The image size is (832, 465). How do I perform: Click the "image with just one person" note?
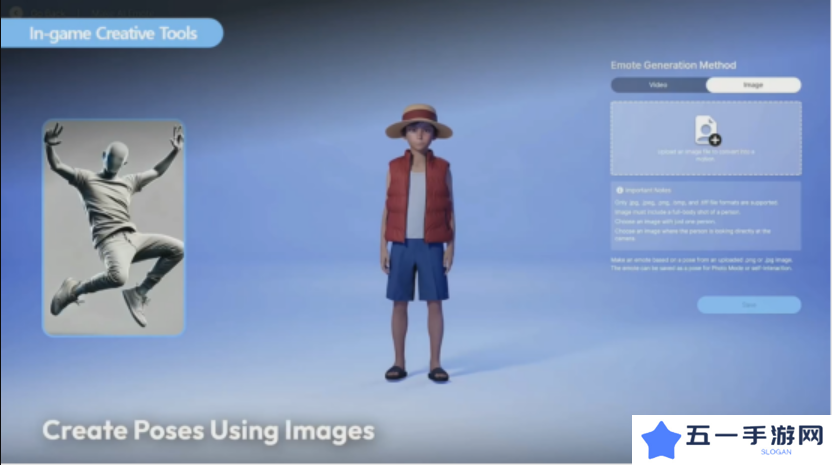[x=665, y=222]
